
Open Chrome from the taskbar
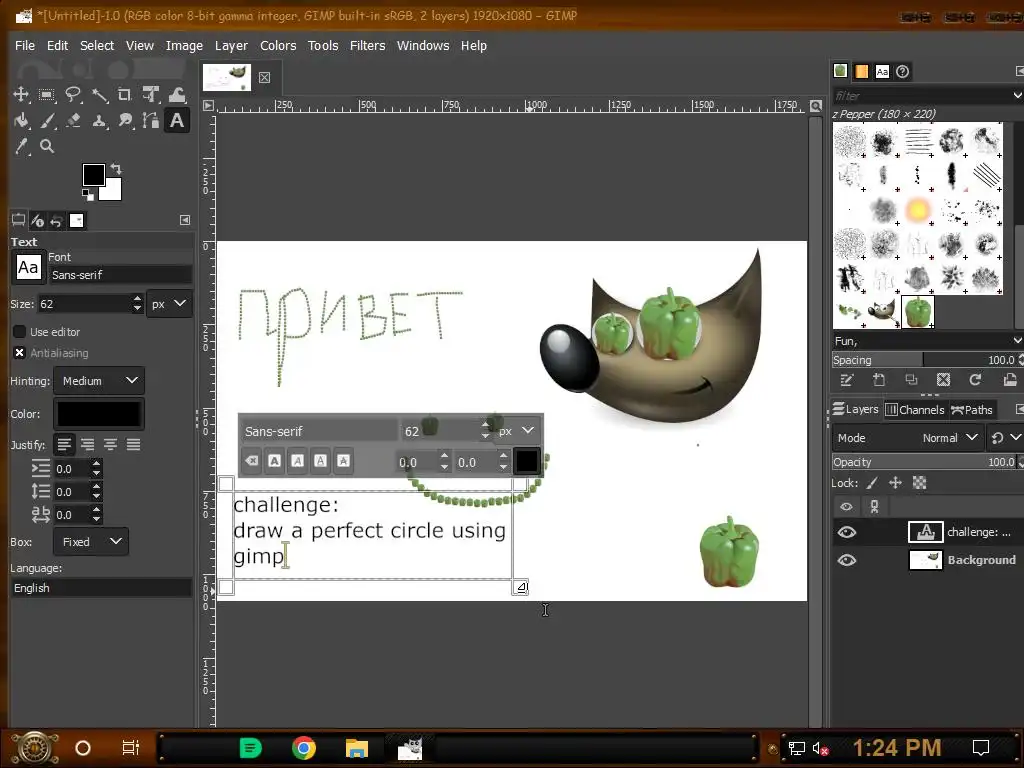(304, 748)
